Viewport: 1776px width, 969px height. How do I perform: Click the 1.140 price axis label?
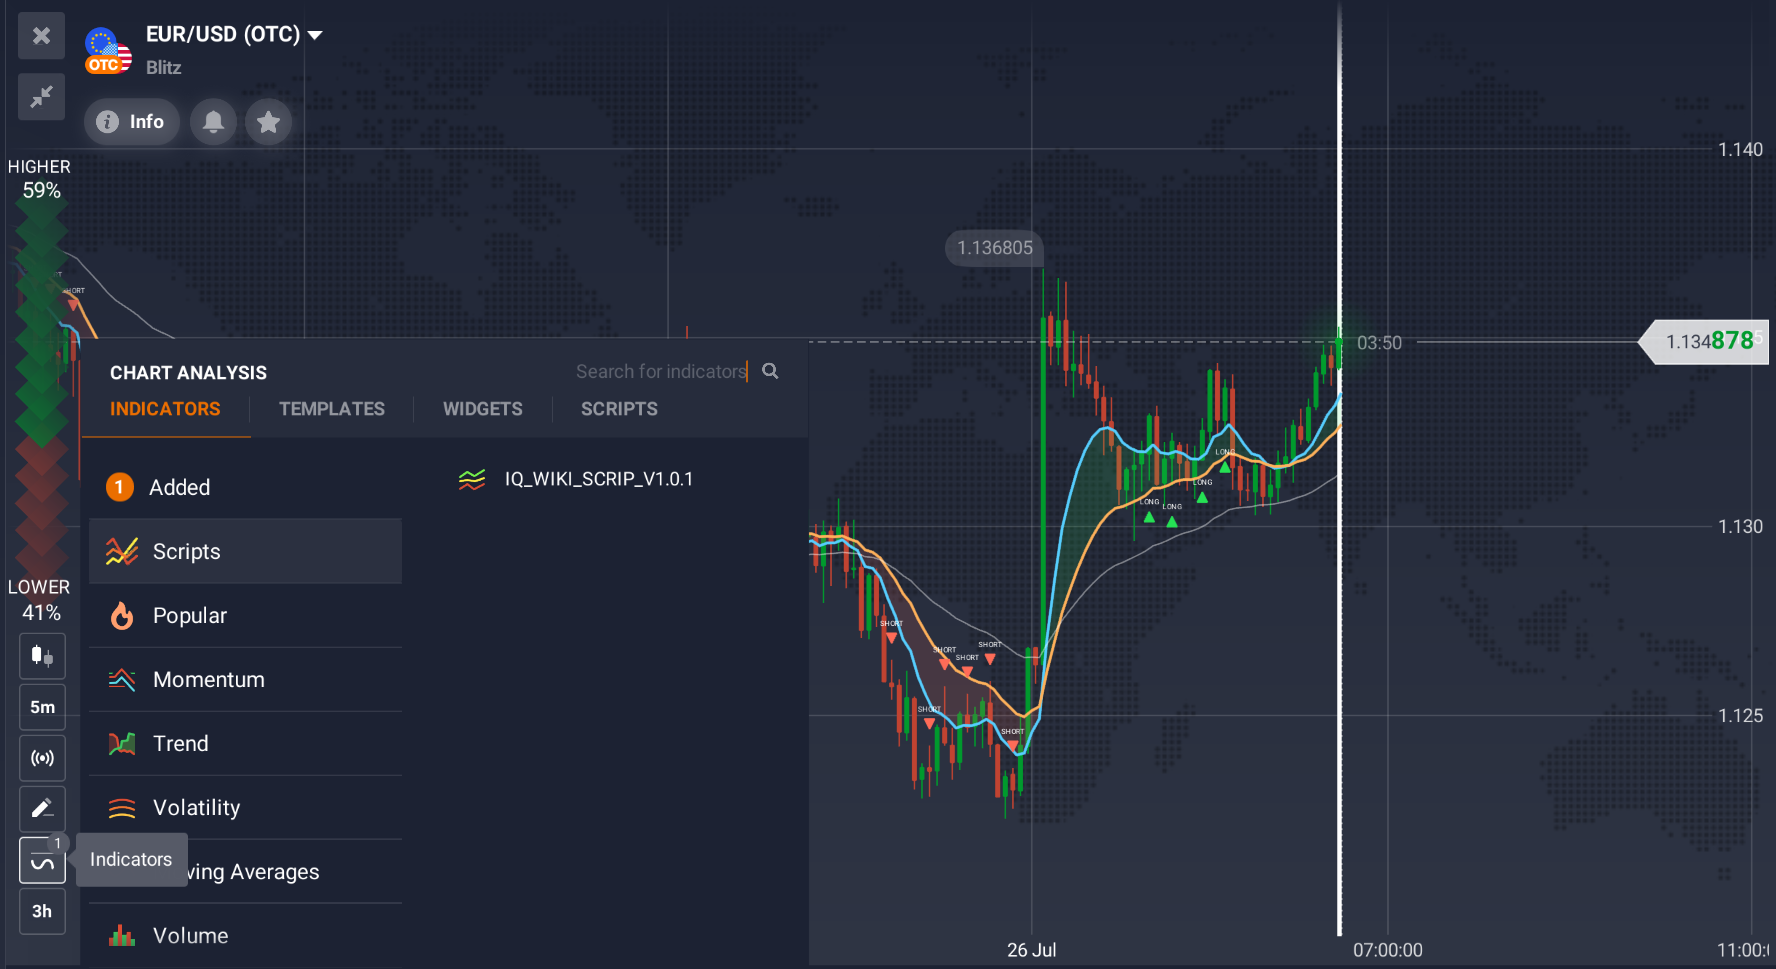click(1740, 150)
